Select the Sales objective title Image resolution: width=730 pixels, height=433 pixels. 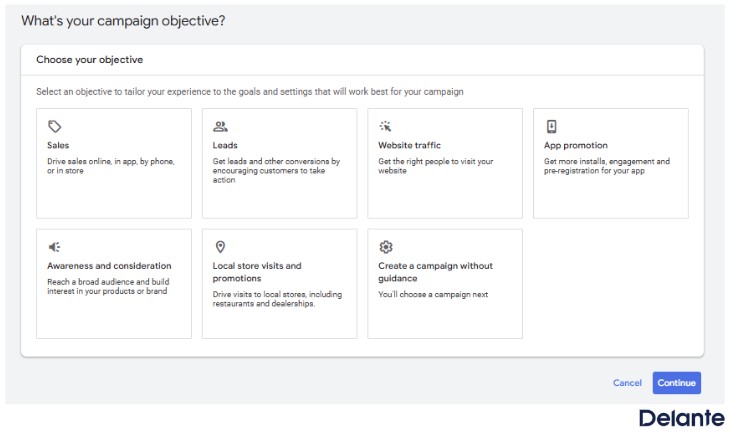coord(58,145)
